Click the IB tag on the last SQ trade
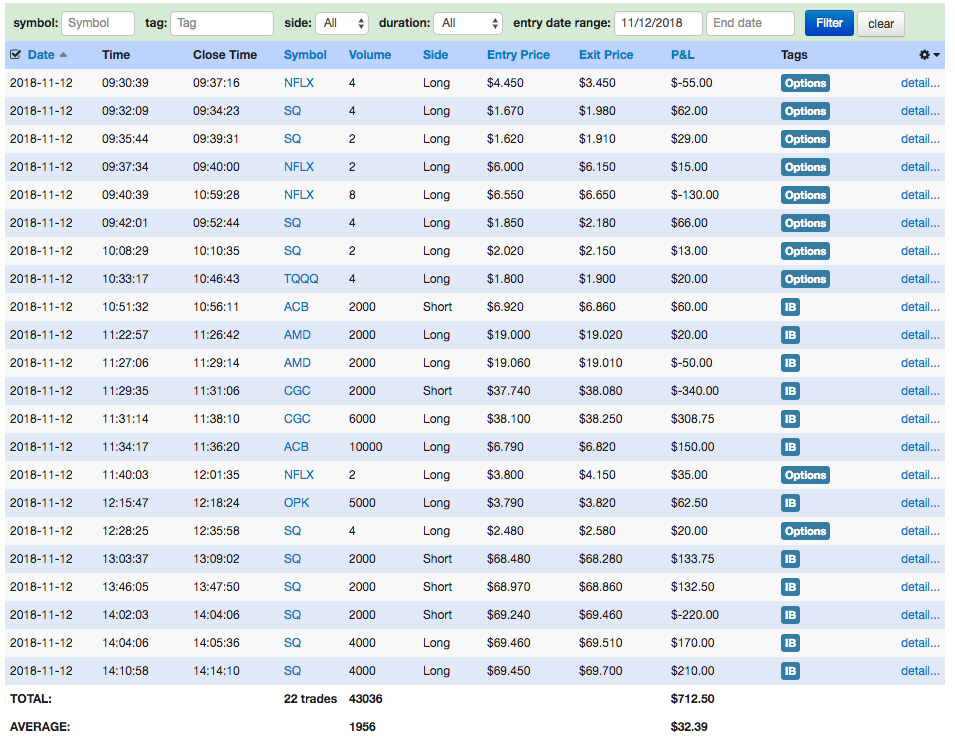 tap(790, 671)
